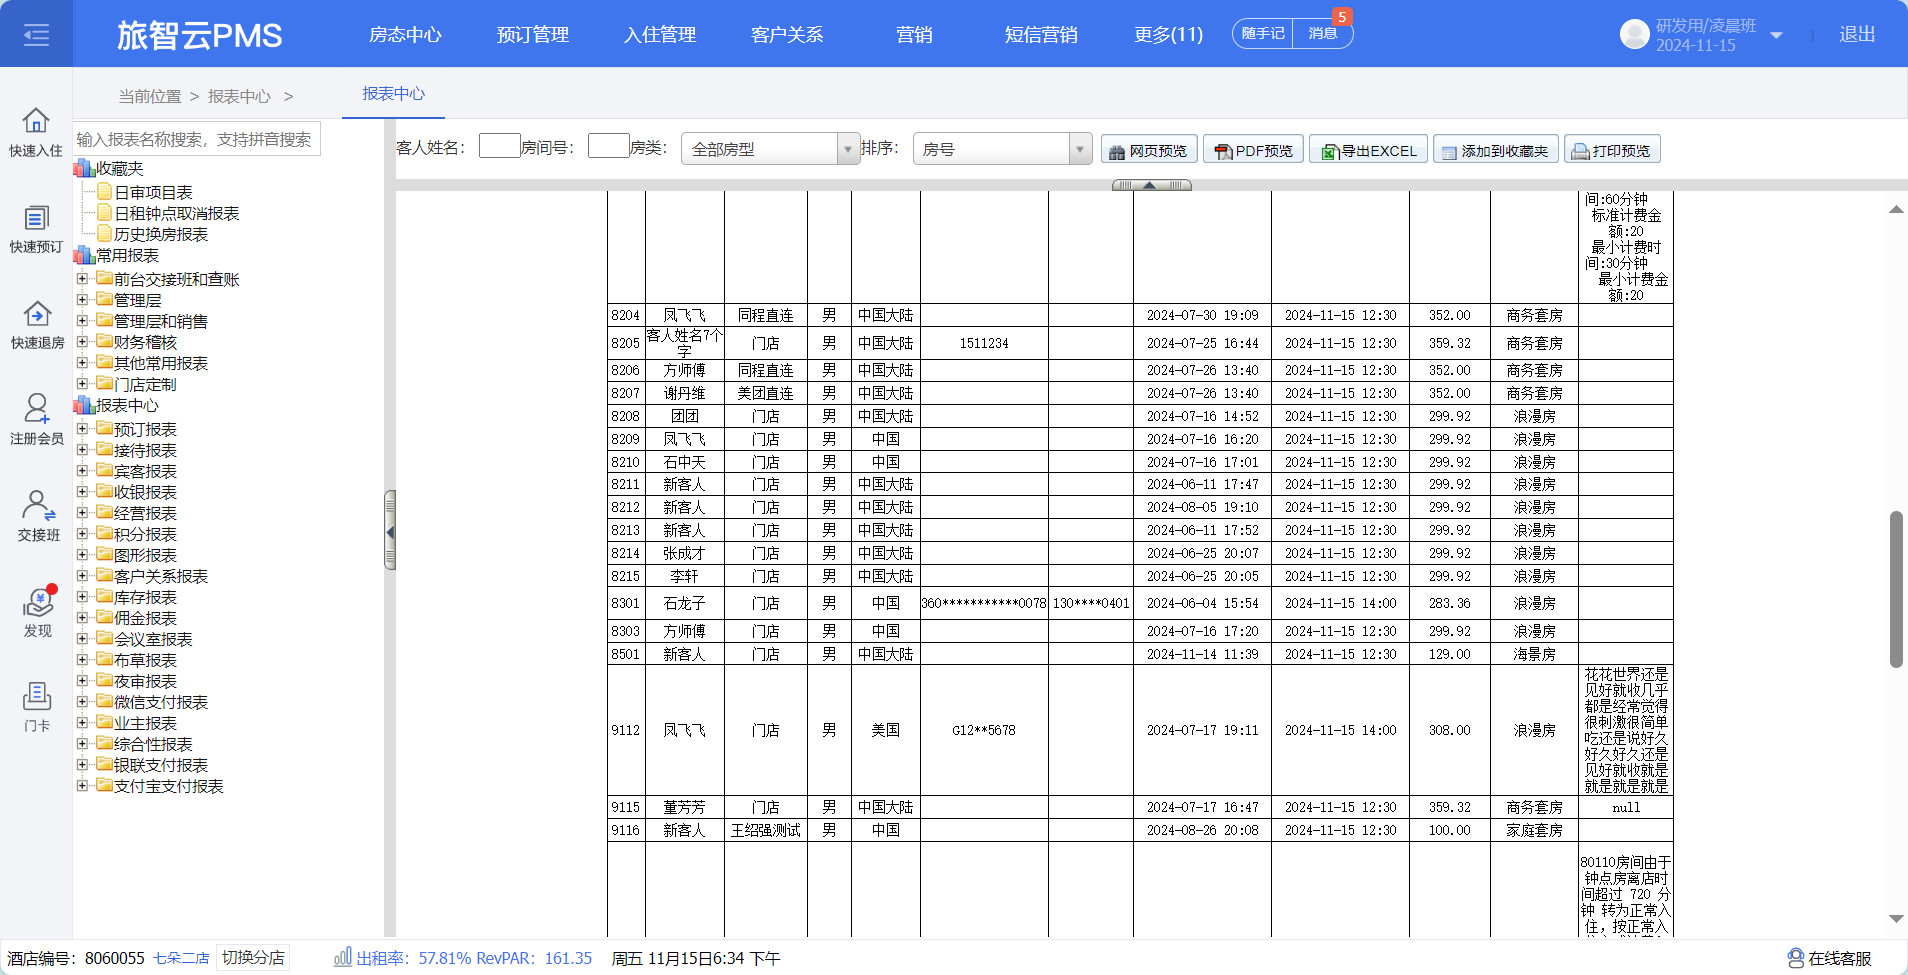This screenshot has height=975, width=1908.
Task: Open user account dropdown arrow
Action: [1776, 35]
